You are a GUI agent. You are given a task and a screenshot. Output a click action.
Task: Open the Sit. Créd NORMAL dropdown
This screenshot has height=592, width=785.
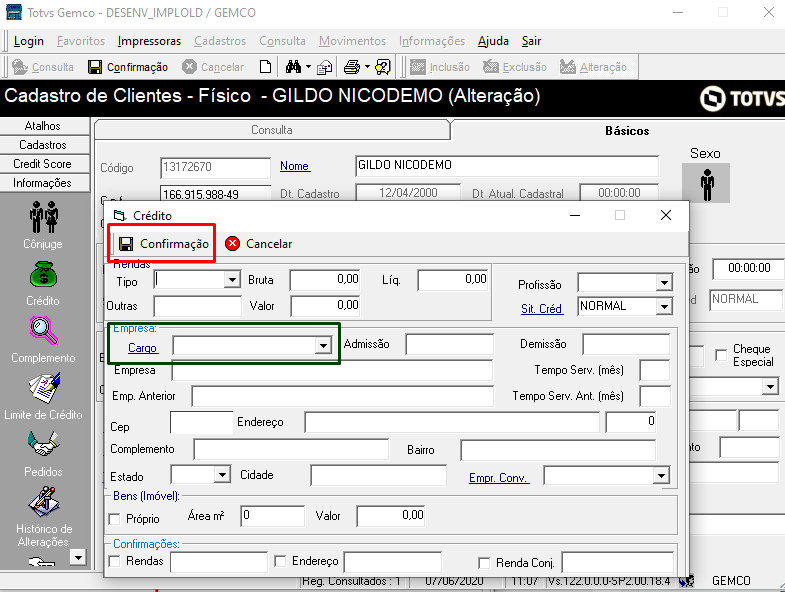[x=664, y=306]
